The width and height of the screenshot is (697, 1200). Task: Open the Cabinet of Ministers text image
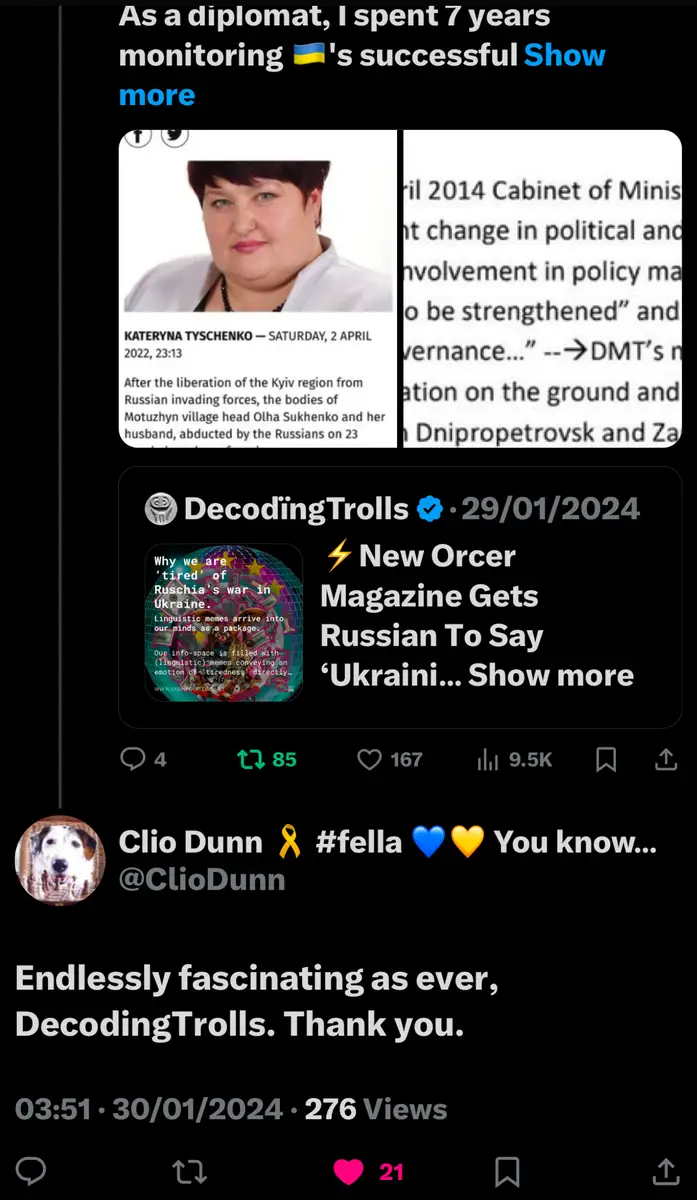[x=542, y=288]
